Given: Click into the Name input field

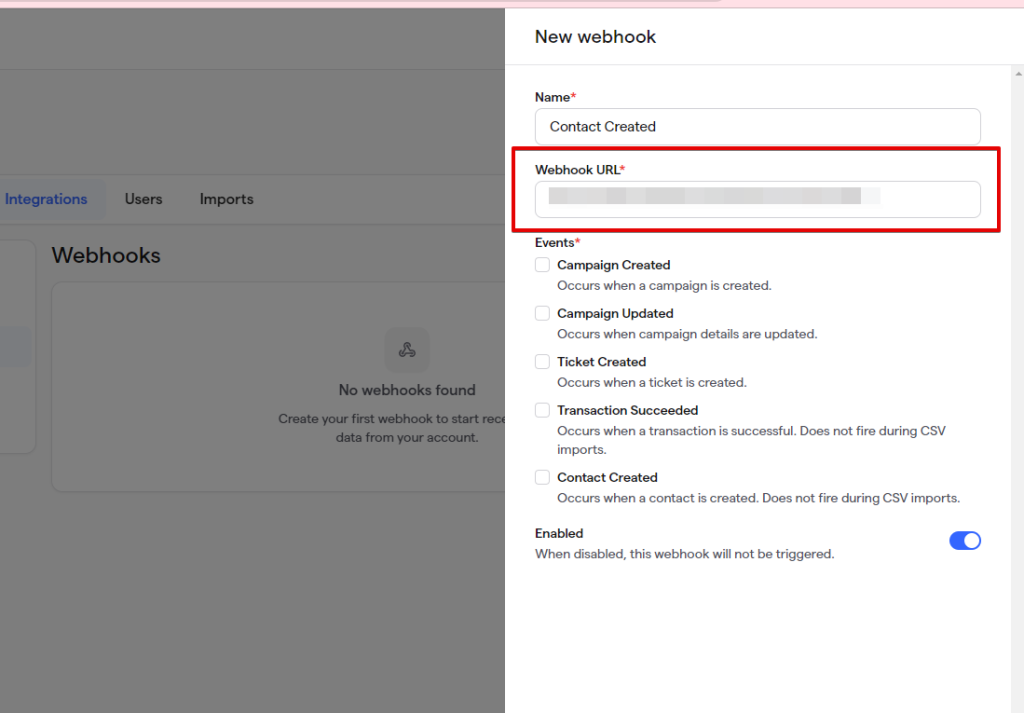Looking at the screenshot, I should tap(757, 127).
